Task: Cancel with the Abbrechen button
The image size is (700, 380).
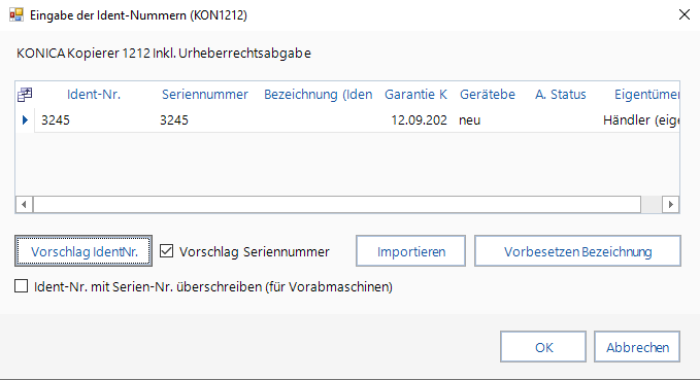Action: (637, 347)
